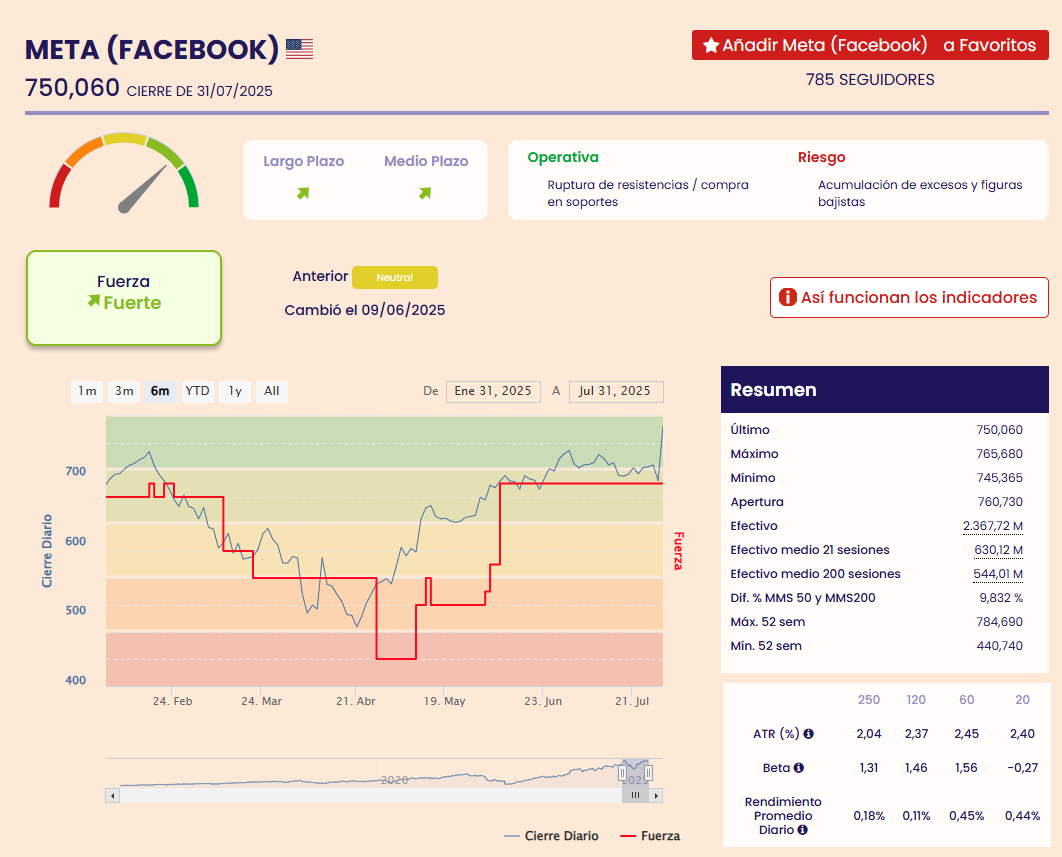Select the 1y chart range

click(x=235, y=391)
